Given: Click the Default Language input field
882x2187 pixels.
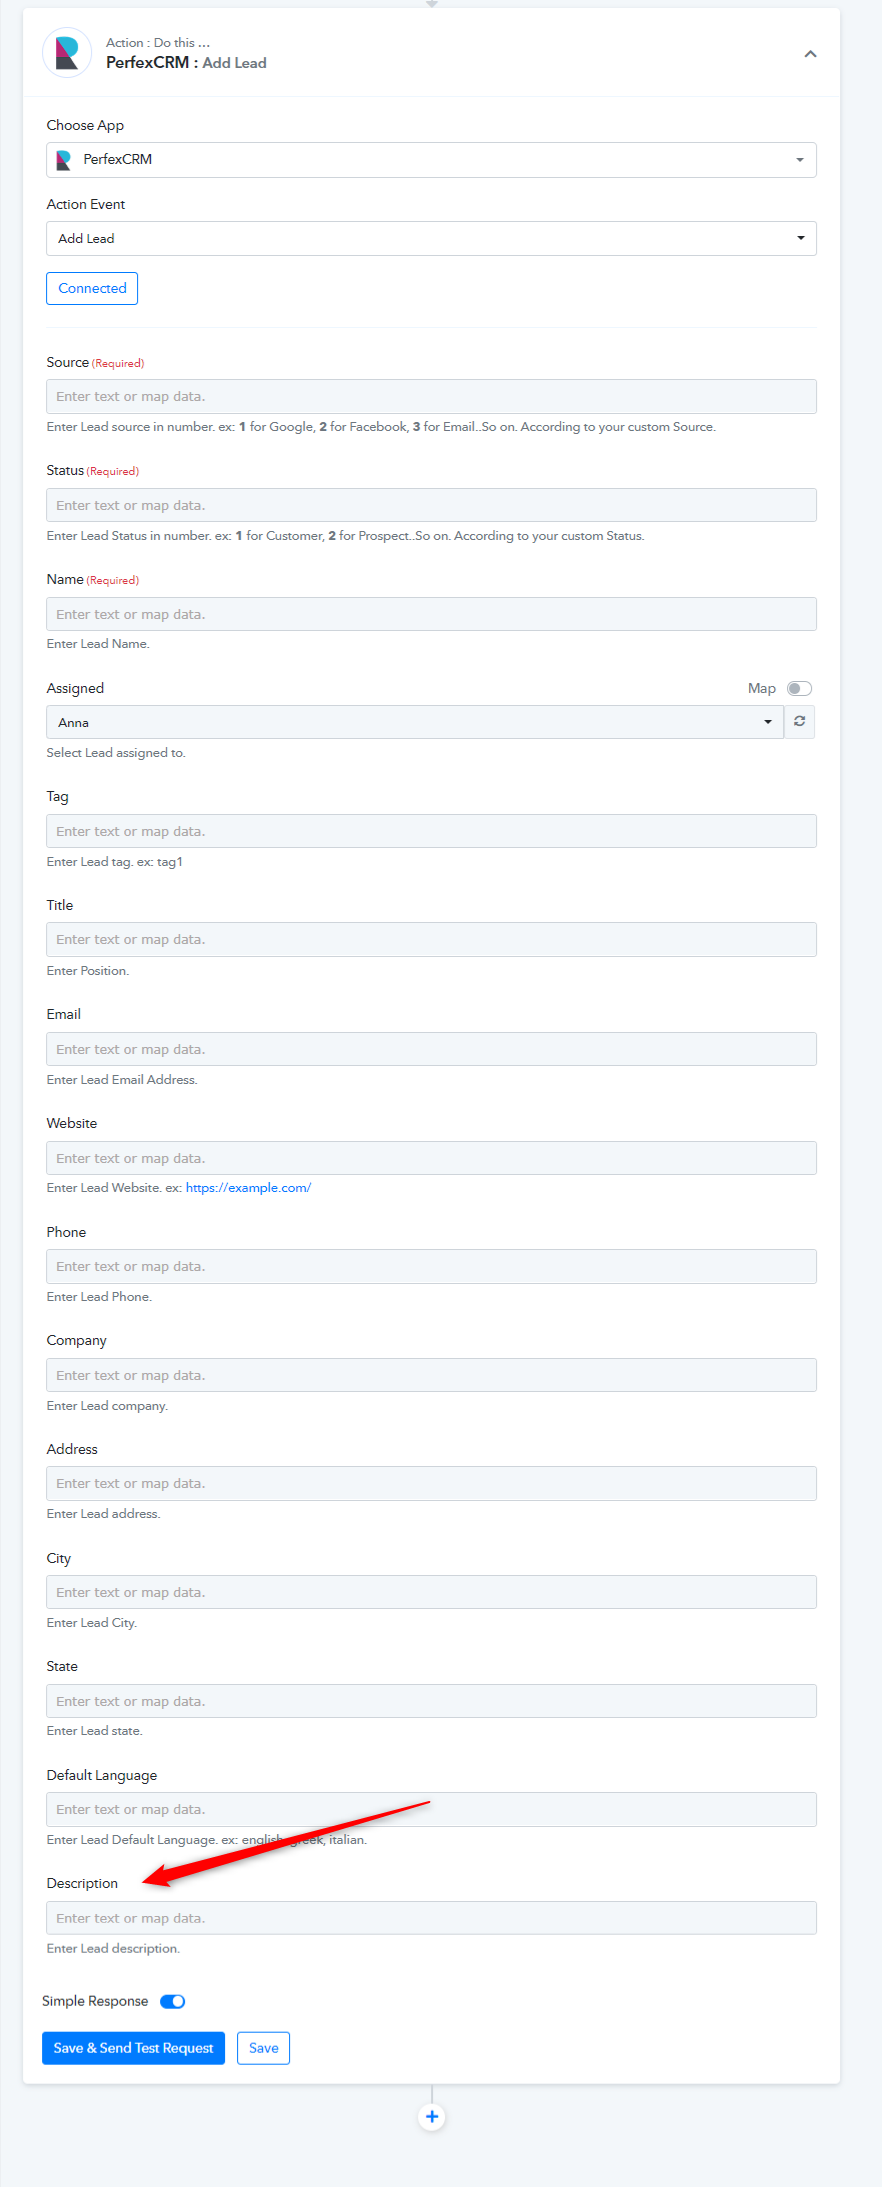Looking at the screenshot, I should tap(431, 1810).
